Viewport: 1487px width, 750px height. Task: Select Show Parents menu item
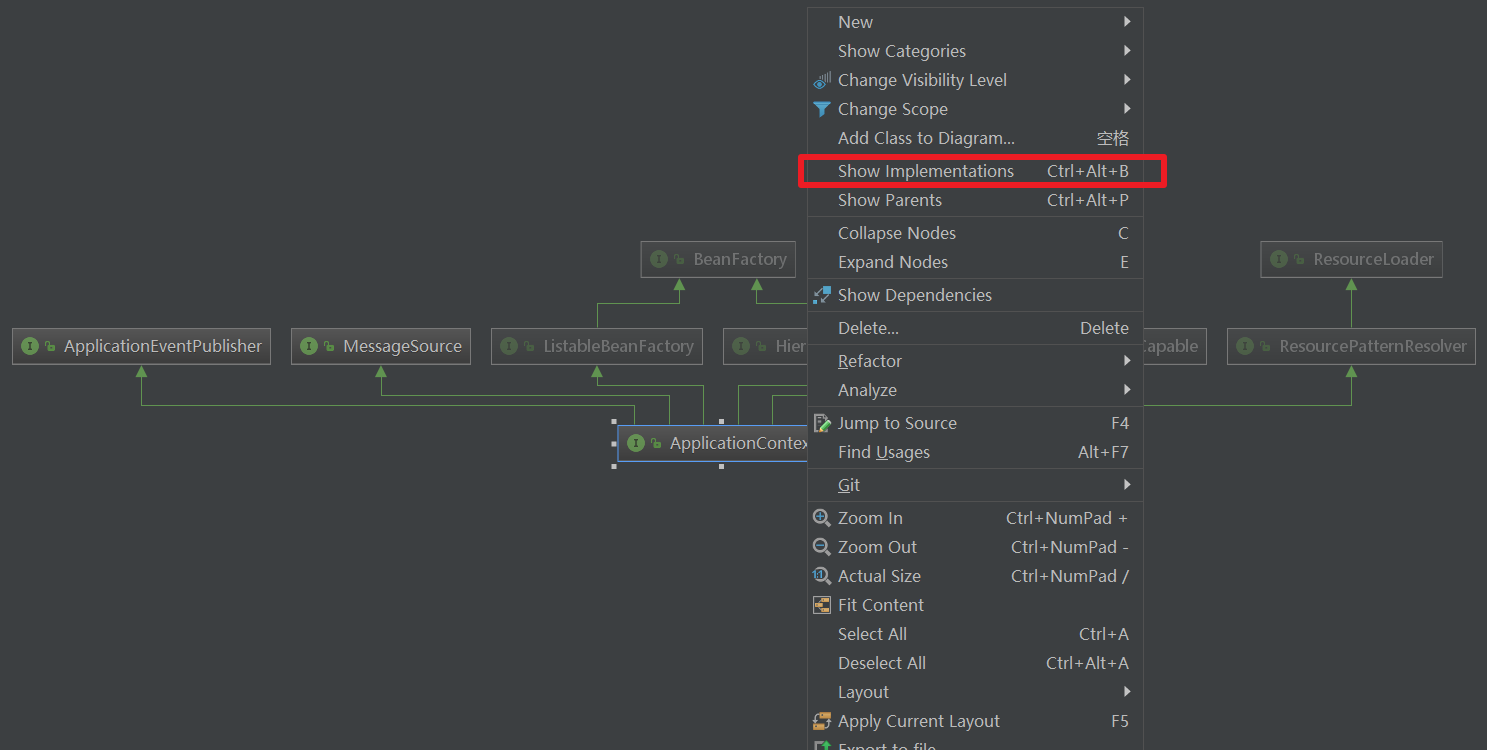pyautogui.click(x=975, y=200)
